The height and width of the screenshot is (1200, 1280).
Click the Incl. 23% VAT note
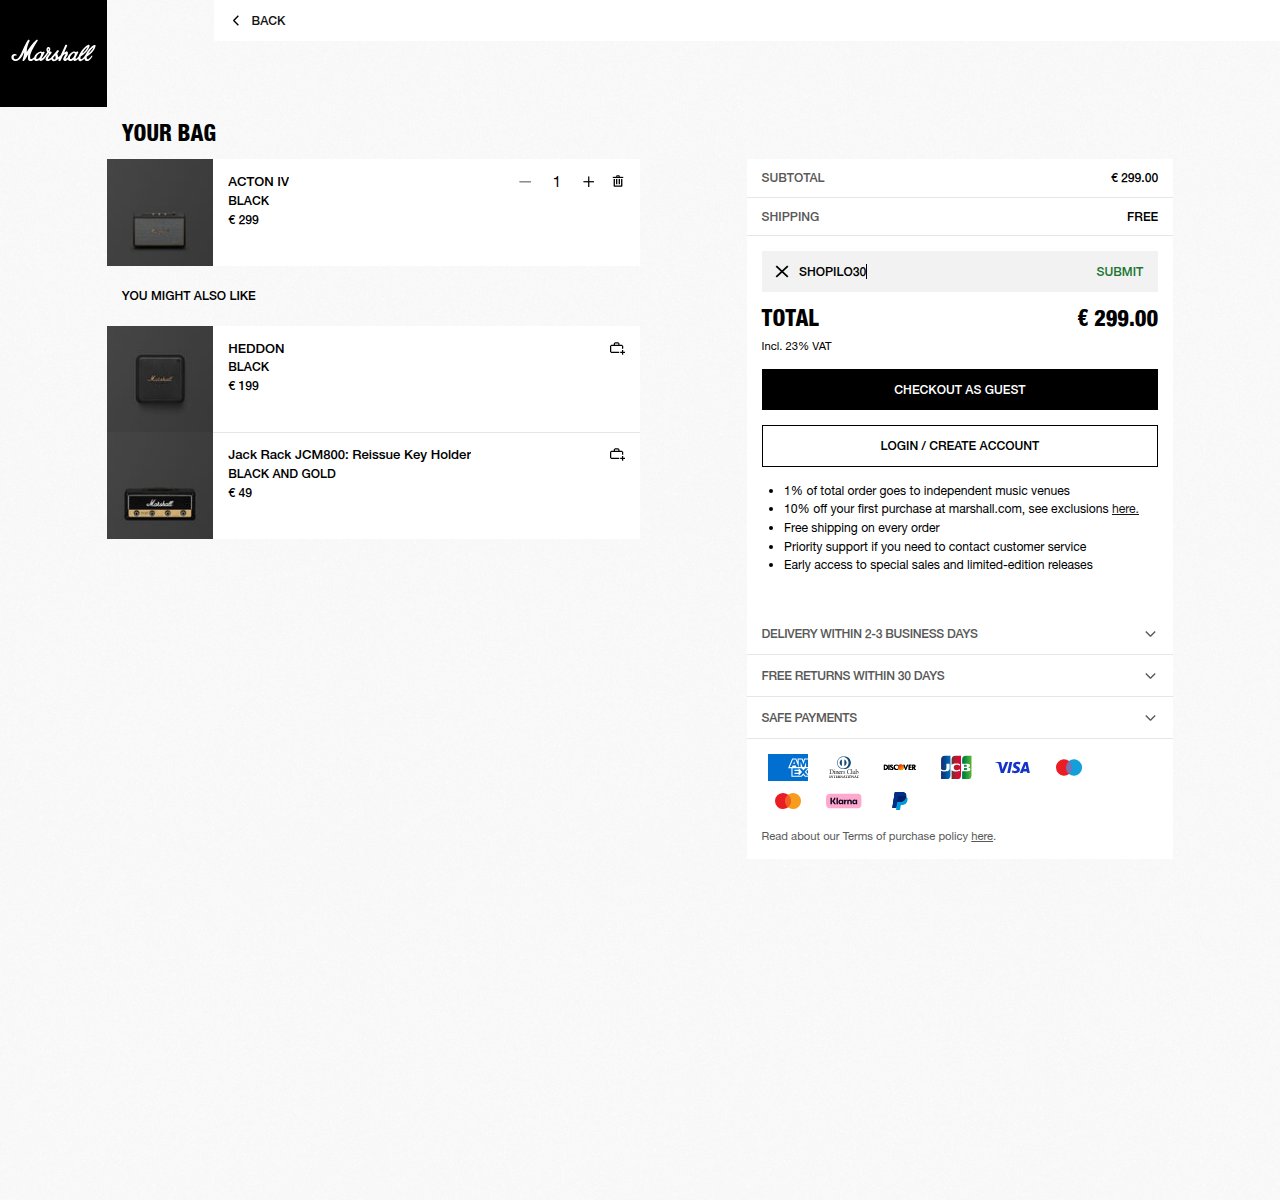[x=796, y=346]
